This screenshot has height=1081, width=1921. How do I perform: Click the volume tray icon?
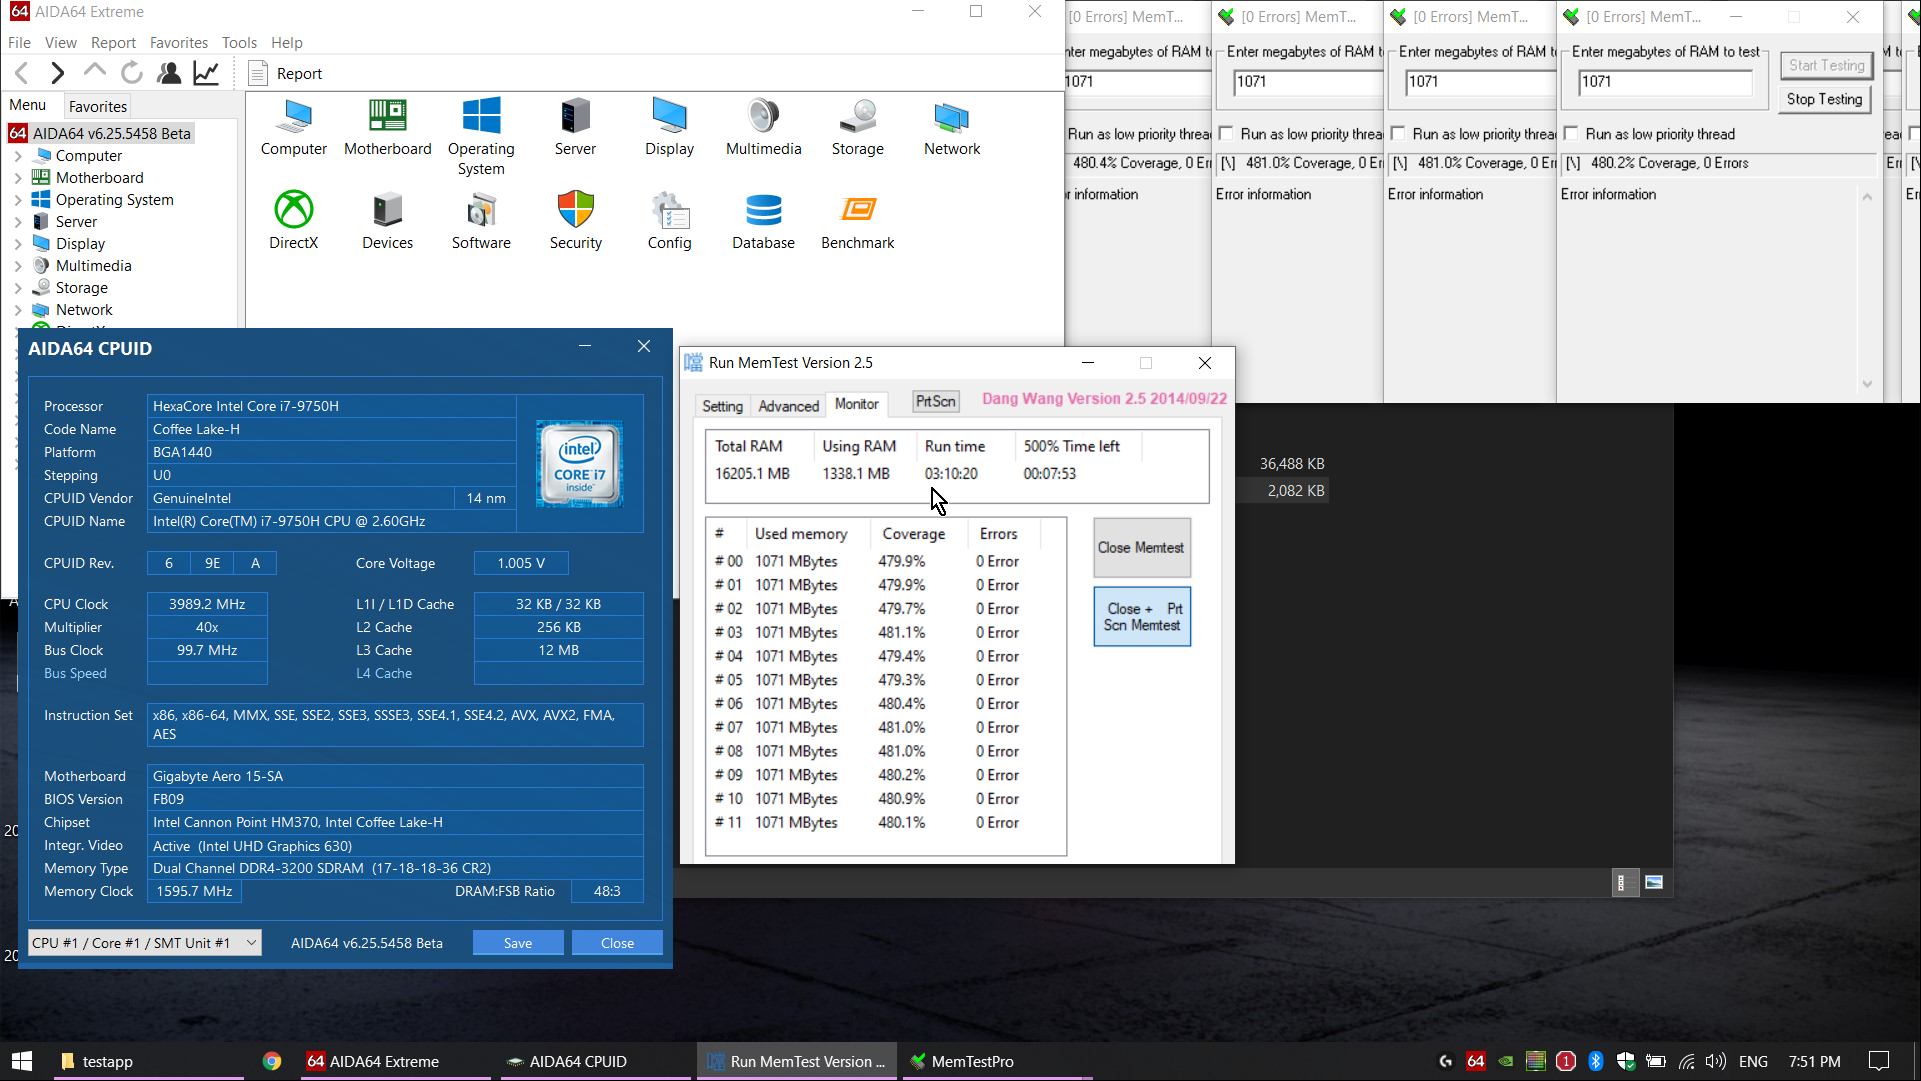click(x=1716, y=1061)
